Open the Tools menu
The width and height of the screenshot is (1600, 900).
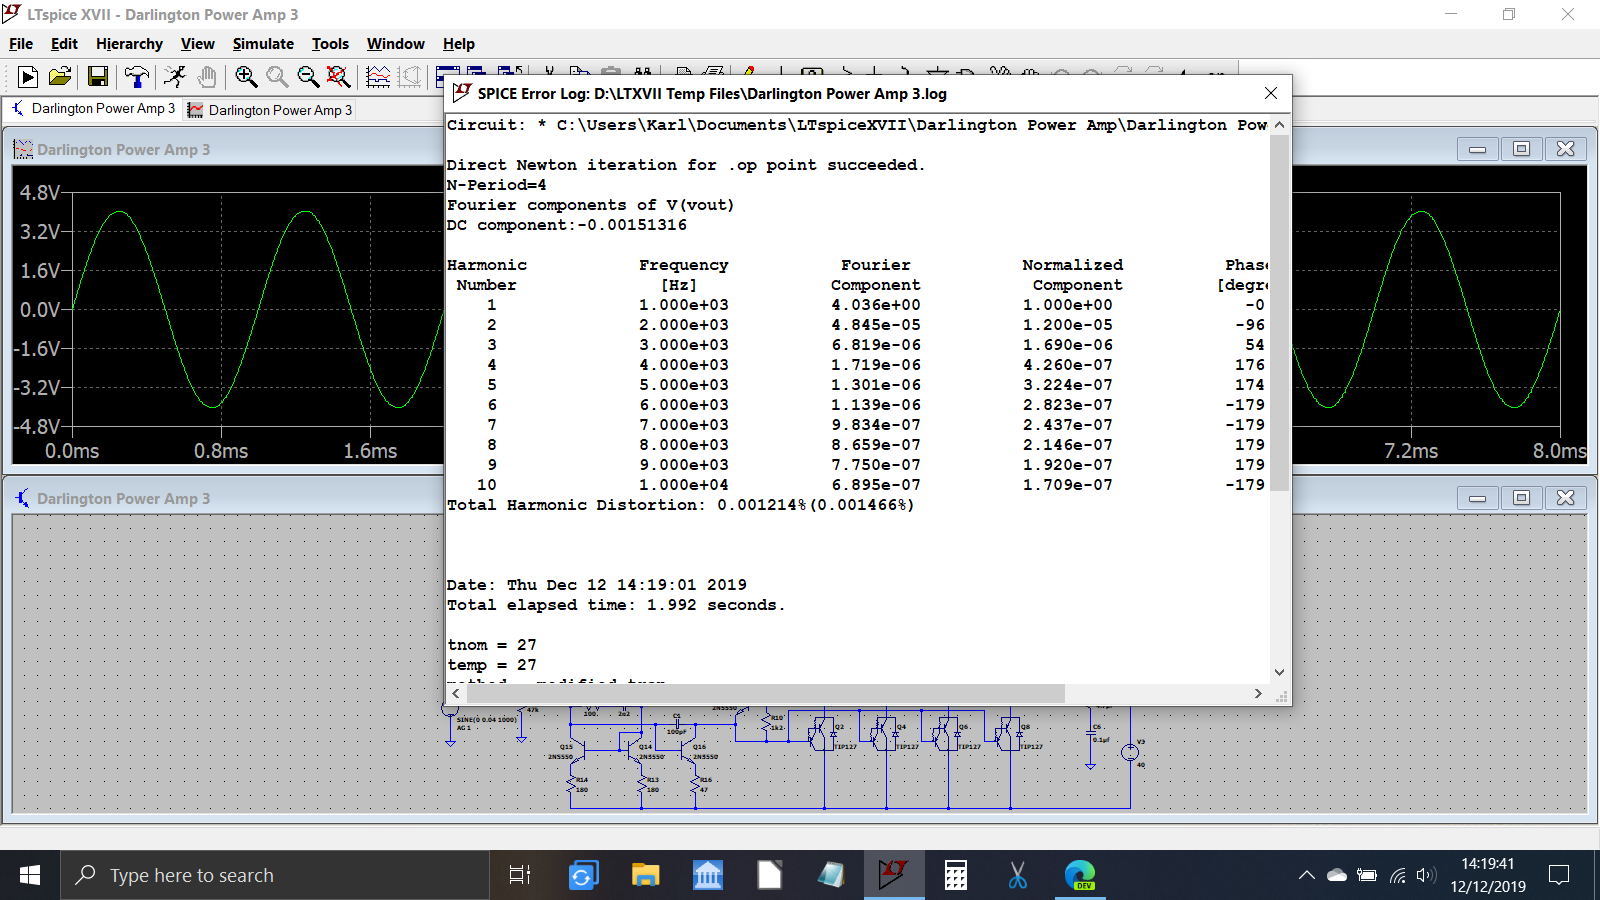coord(330,44)
